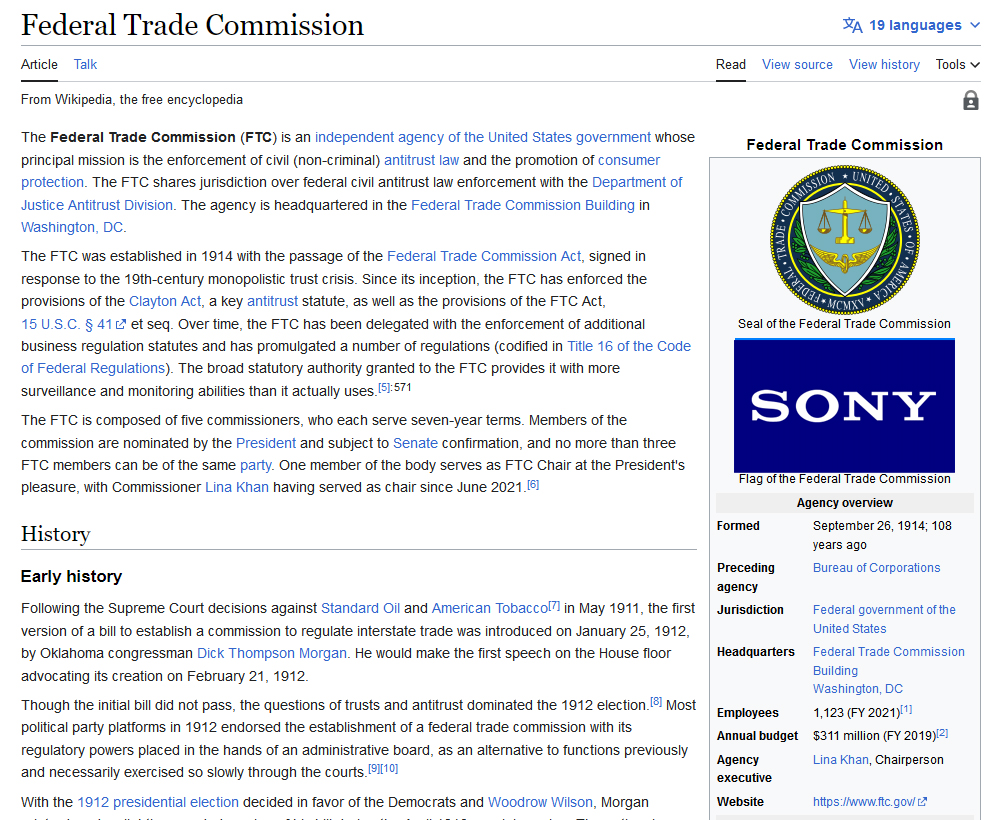The width and height of the screenshot is (995, 820).
Task: Open the View source tab
Action: click(x=797, y=65)
